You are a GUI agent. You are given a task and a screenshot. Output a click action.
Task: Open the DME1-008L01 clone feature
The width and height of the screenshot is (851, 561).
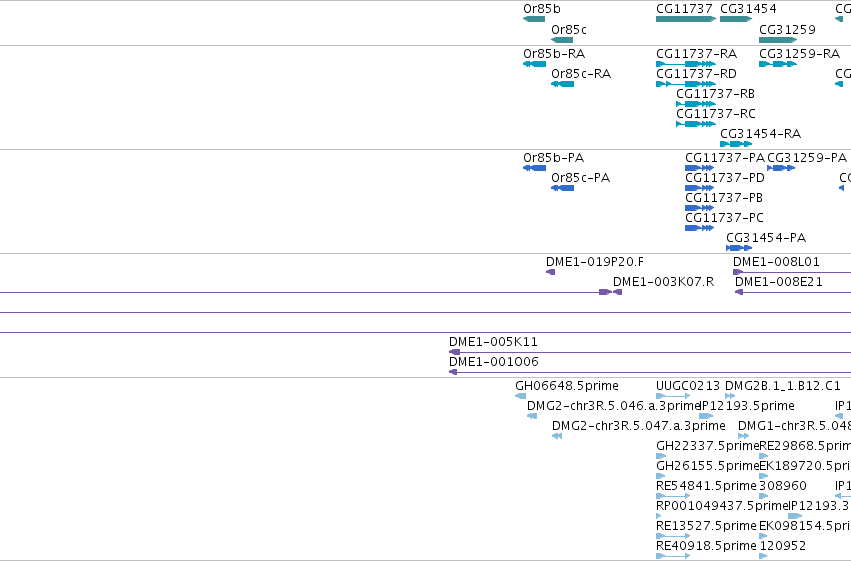point(776,262)
